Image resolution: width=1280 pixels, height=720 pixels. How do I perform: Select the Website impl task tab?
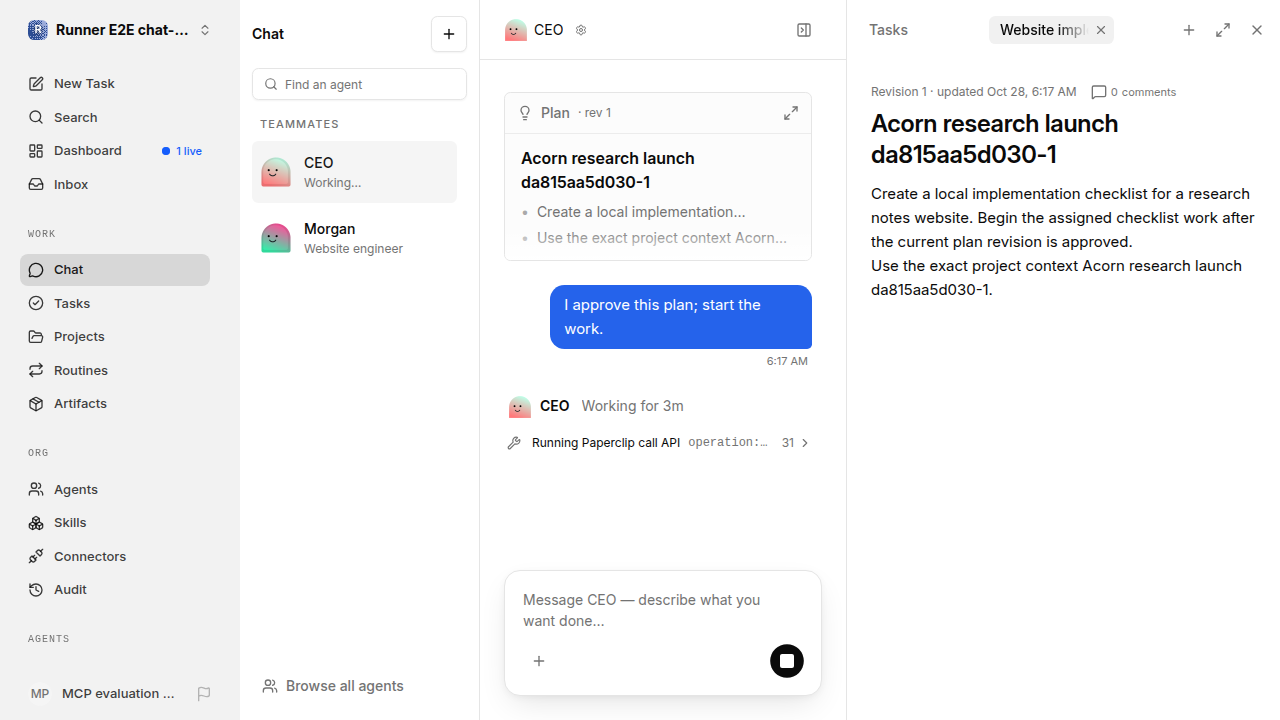[x=1041, y=30]
